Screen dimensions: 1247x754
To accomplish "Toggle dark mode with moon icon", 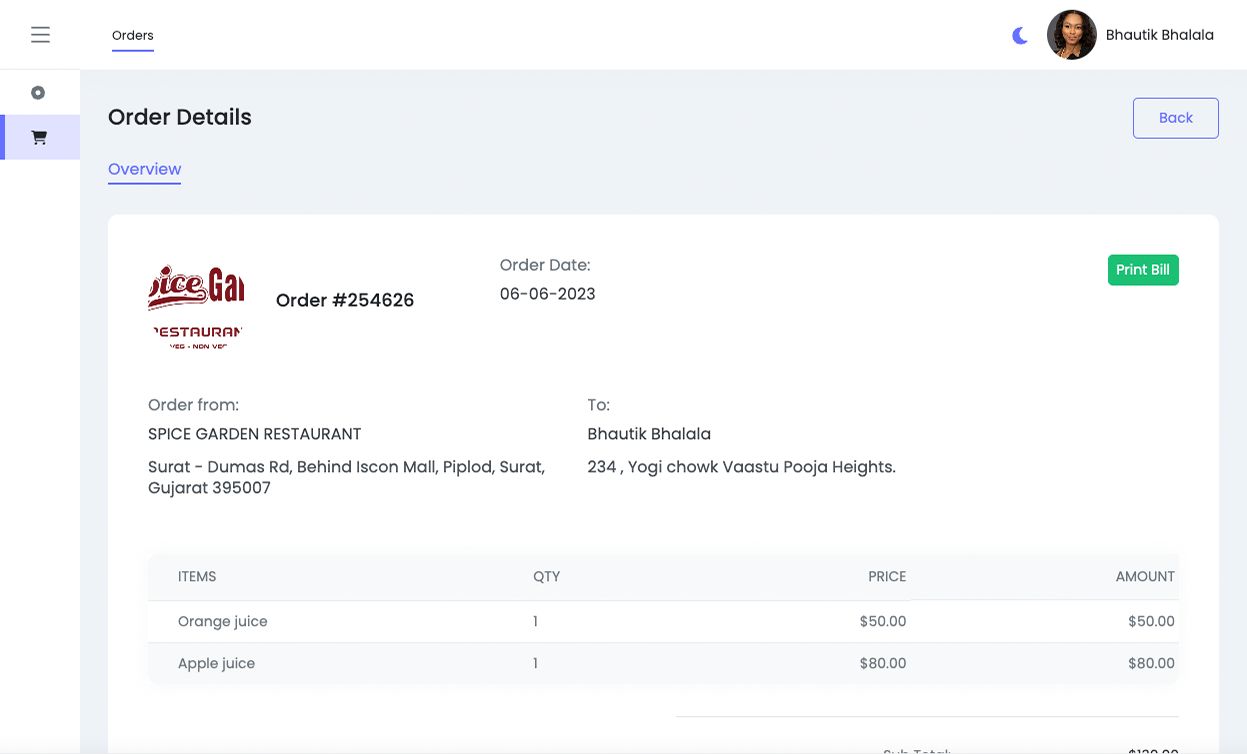I will pyautogui.click(x=1020, y=36).
